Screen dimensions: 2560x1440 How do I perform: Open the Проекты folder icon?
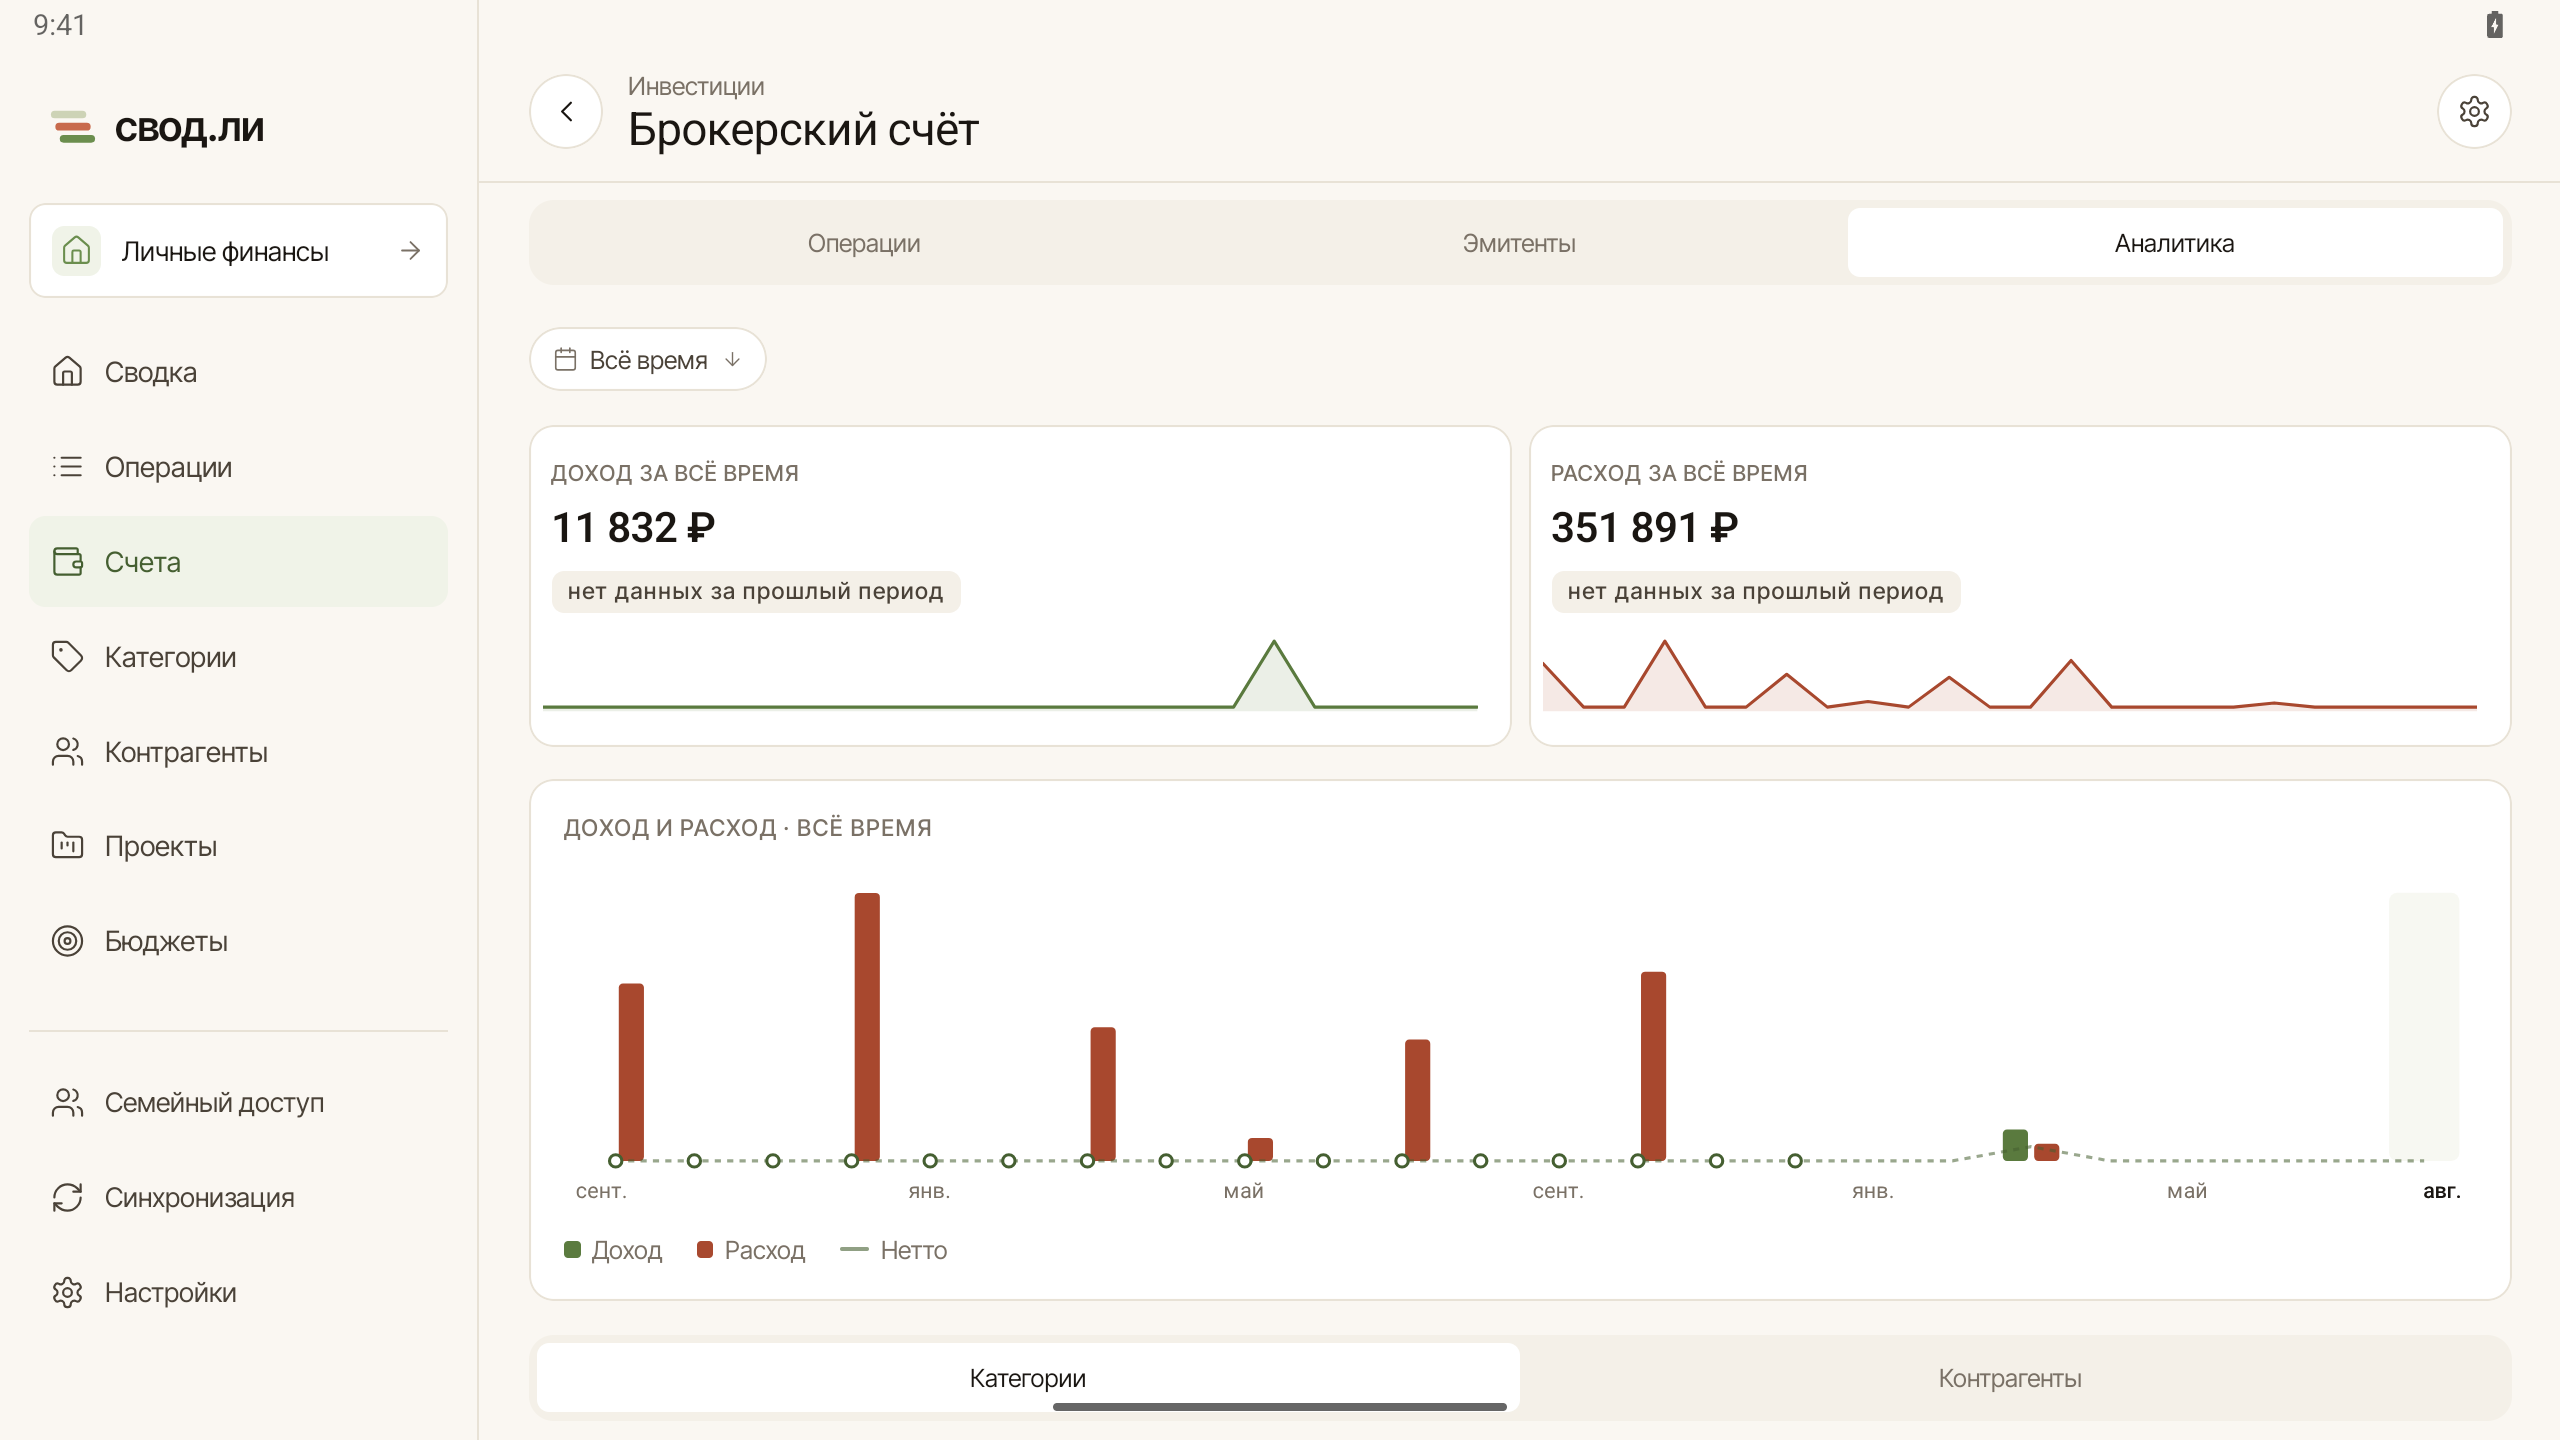[x=67, y=846]
